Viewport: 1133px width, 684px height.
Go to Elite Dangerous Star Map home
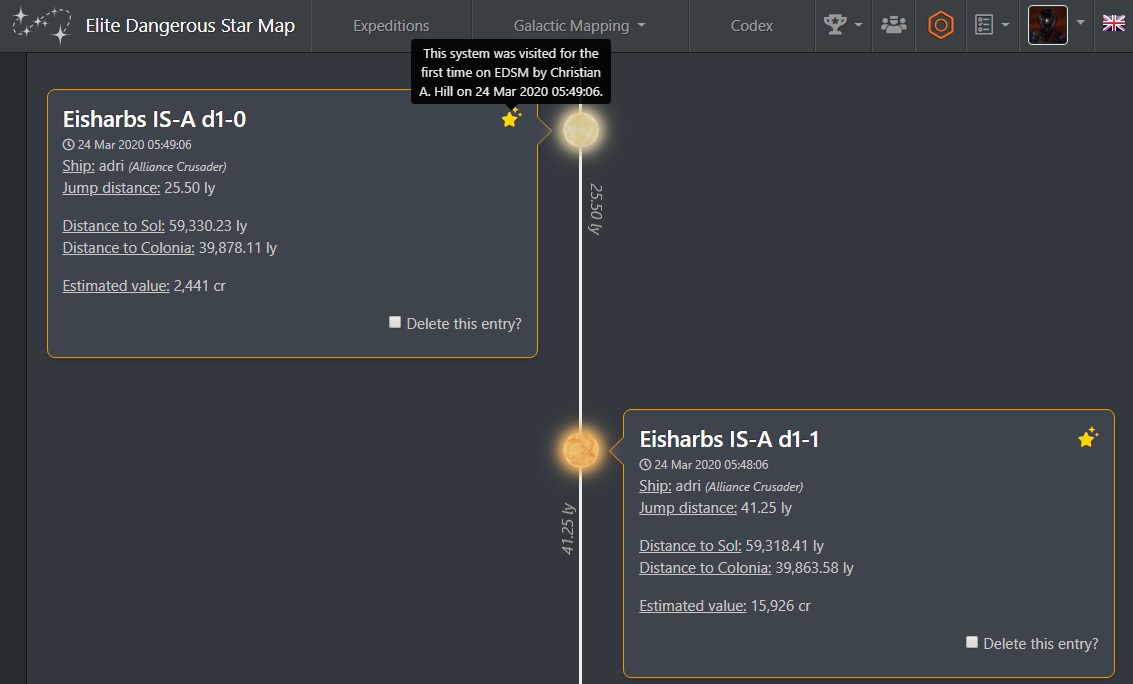[x=190, y=25]
